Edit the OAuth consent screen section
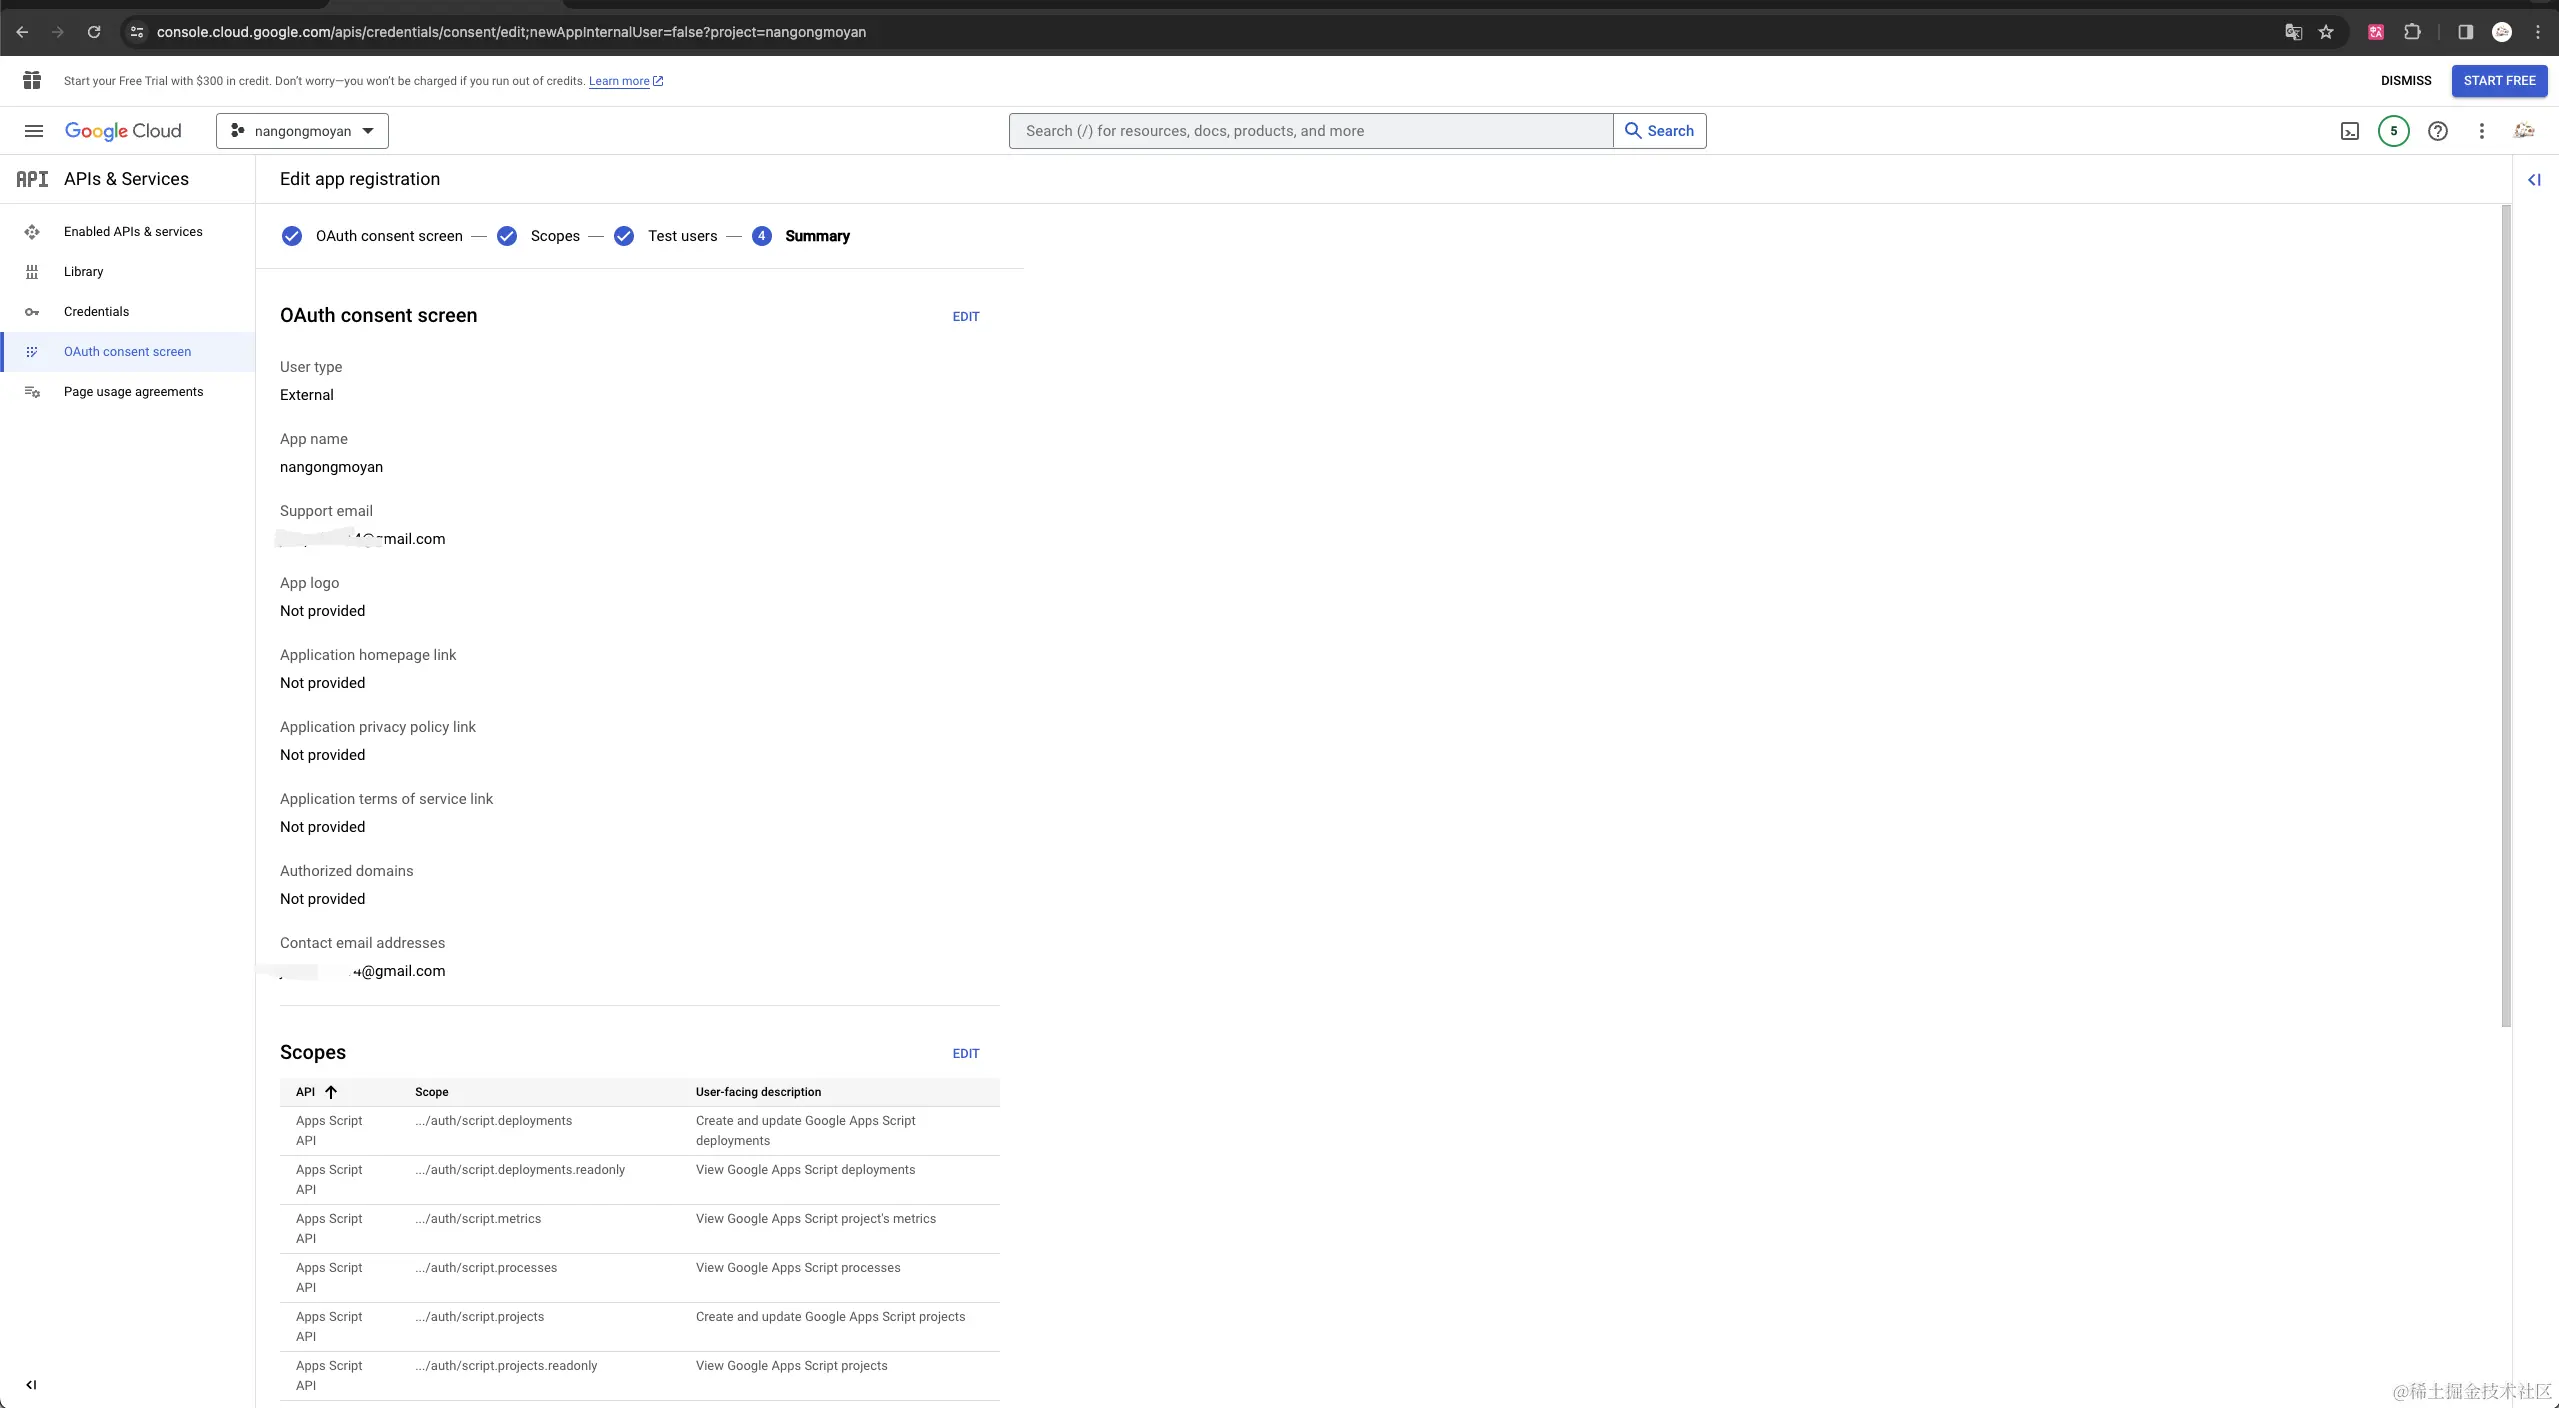The image size is (2559, 1408). (x=965, y=317)
